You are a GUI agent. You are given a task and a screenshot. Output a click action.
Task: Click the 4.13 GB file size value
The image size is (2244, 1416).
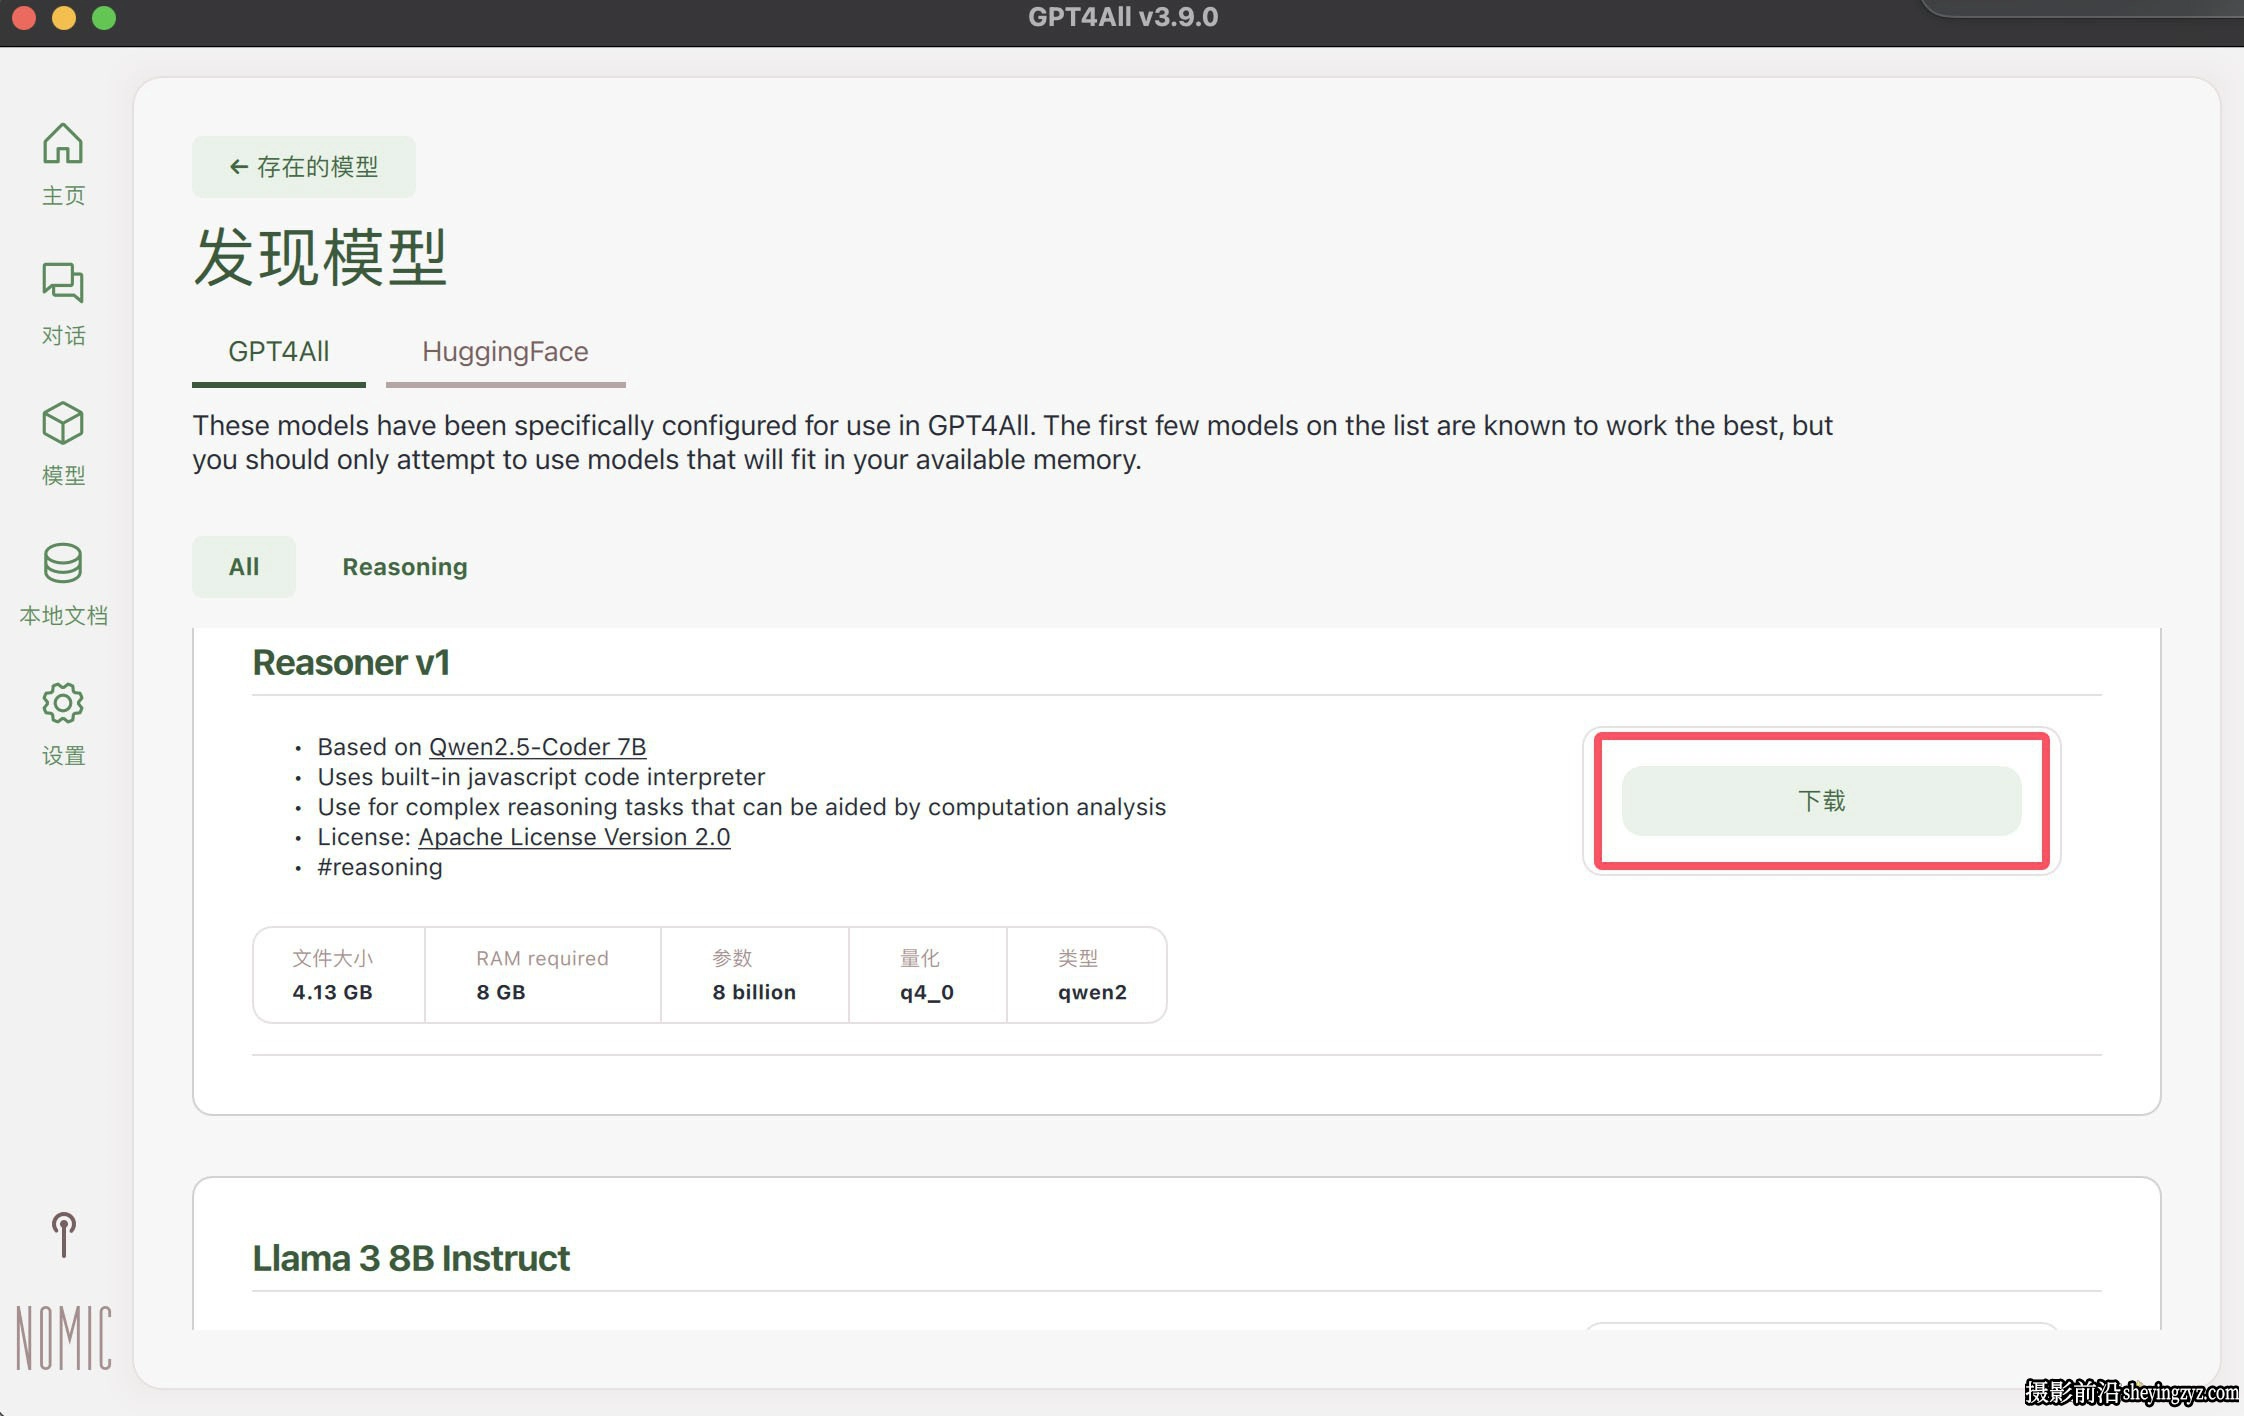click(332, 992)
